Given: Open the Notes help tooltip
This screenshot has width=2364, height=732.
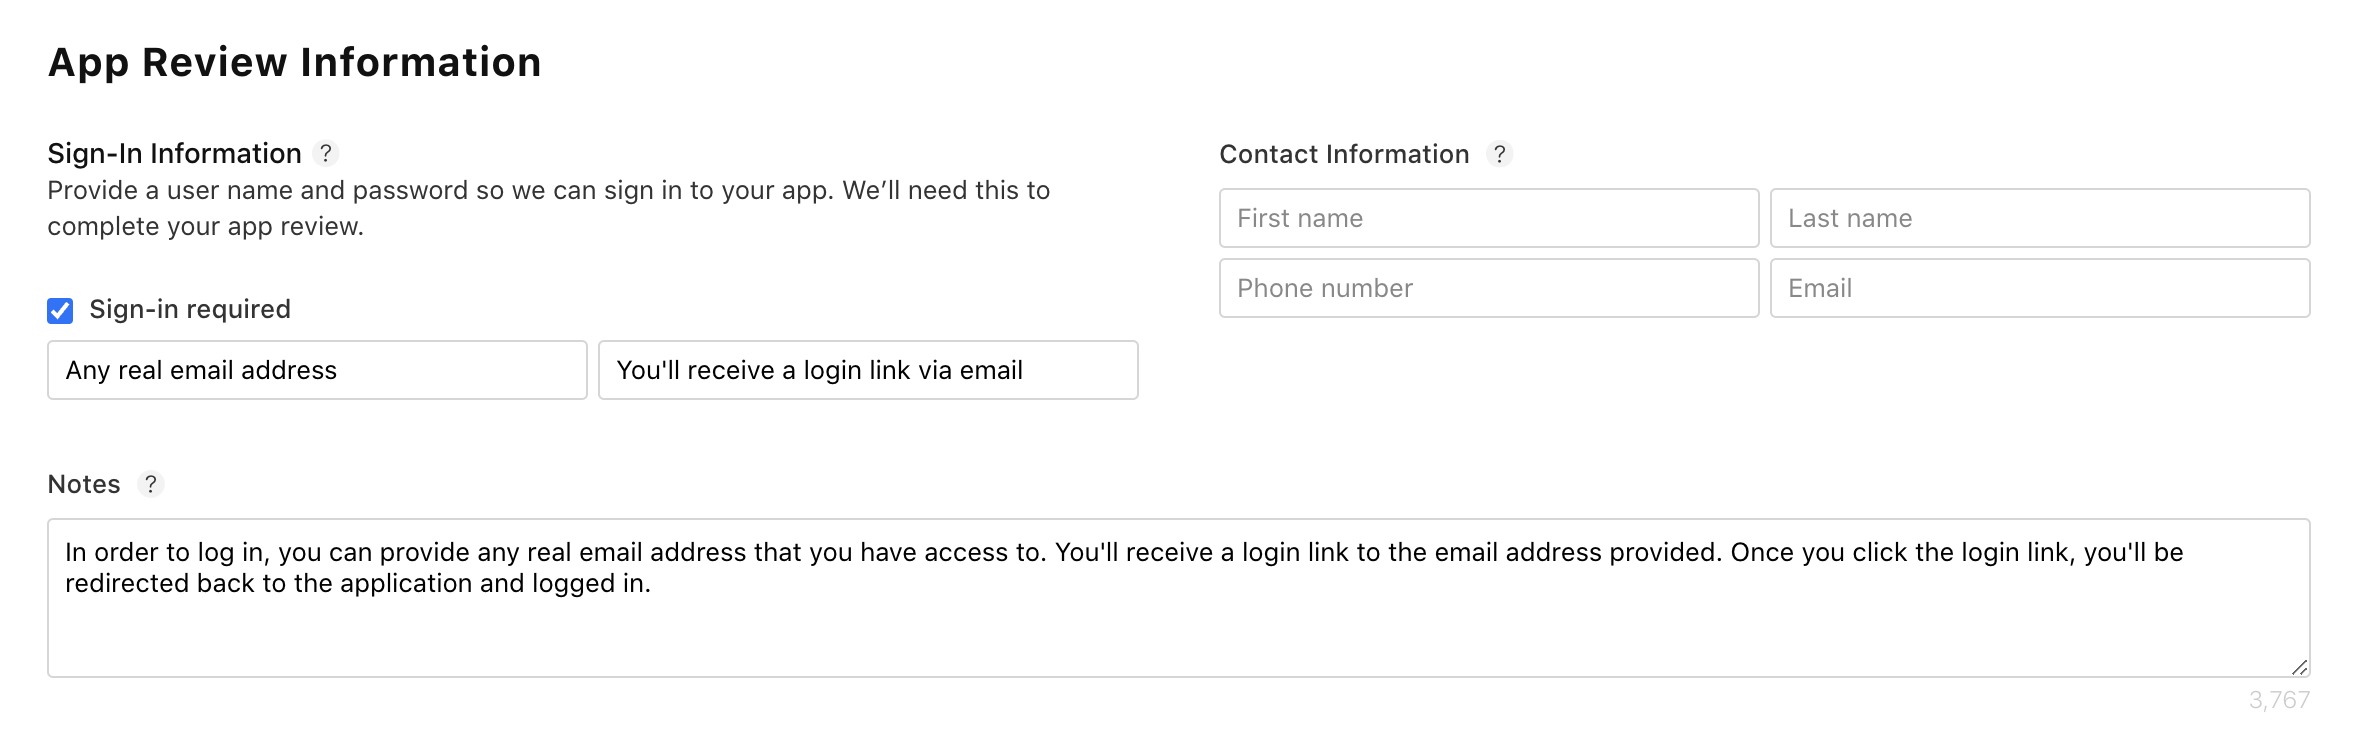Looking at the screenshot, I should pyautogui.click(x=151, y=485).
